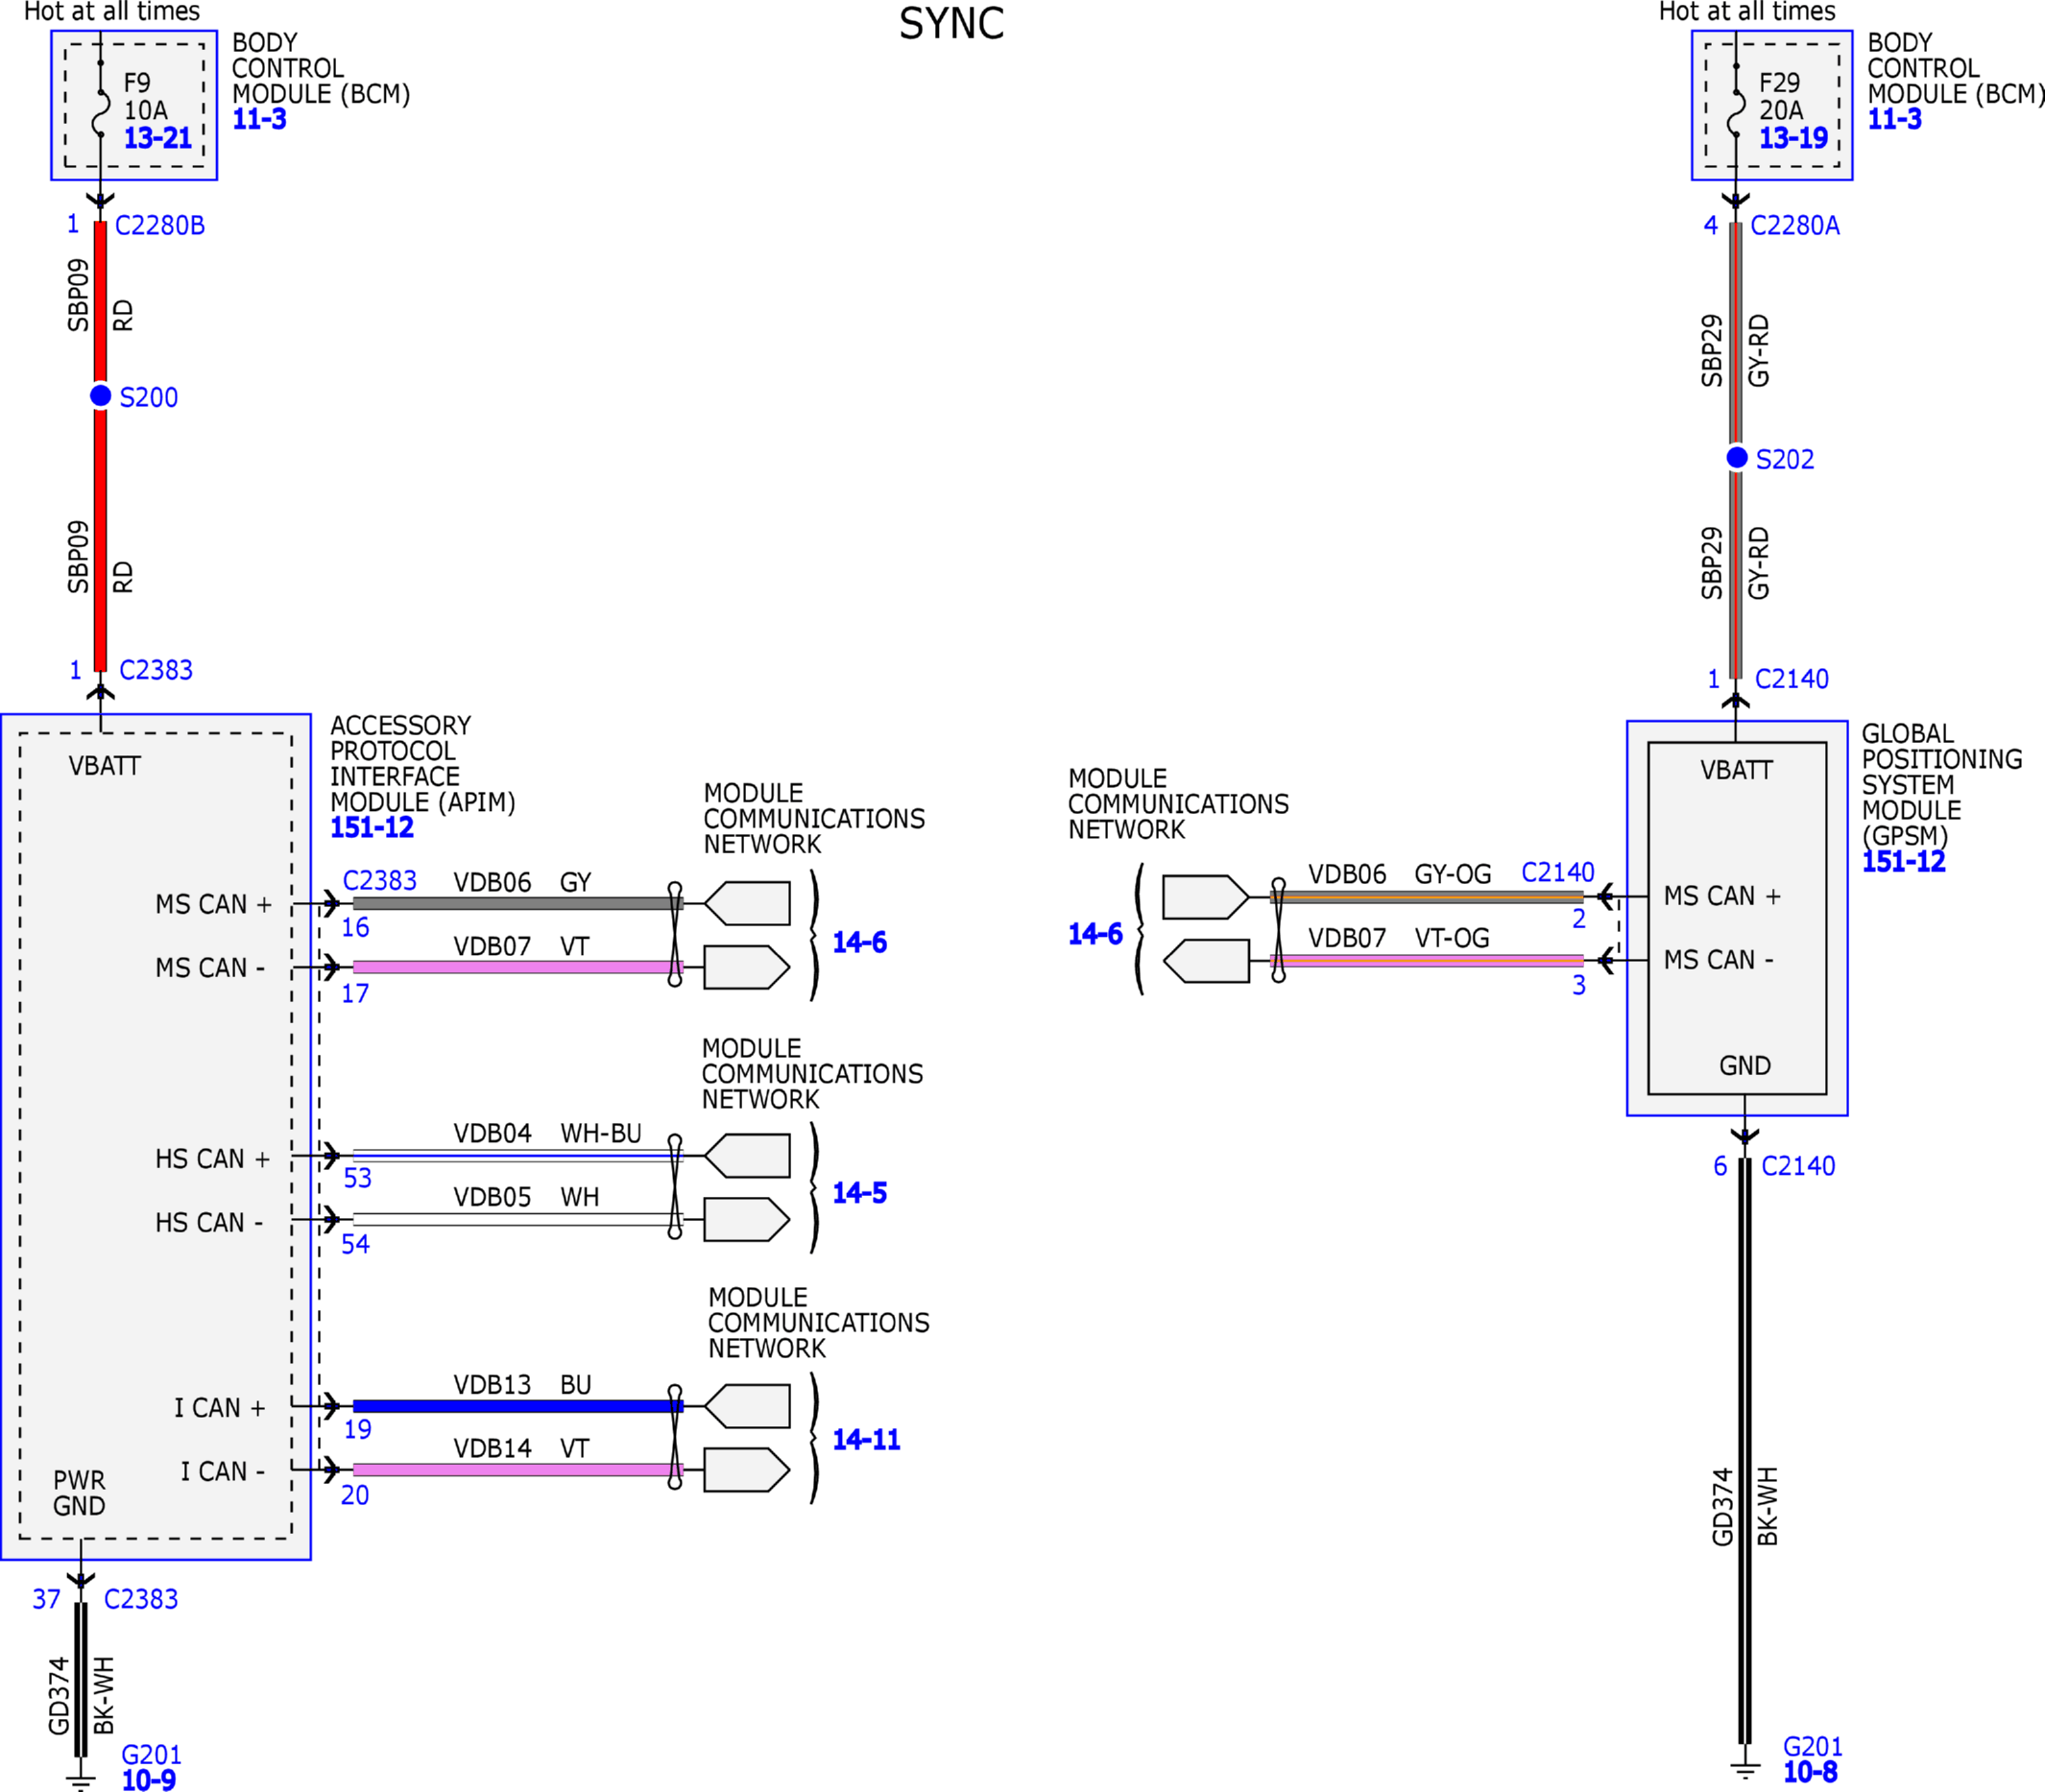The width and height of the screenshot is (2045, 1792).
Task: Select C2383 label beside pin 37
Action: point(141,1599)
